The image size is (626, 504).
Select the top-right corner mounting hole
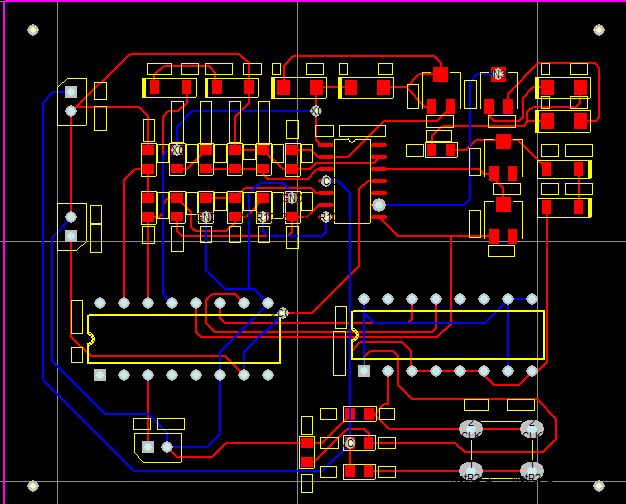[598, 30]
